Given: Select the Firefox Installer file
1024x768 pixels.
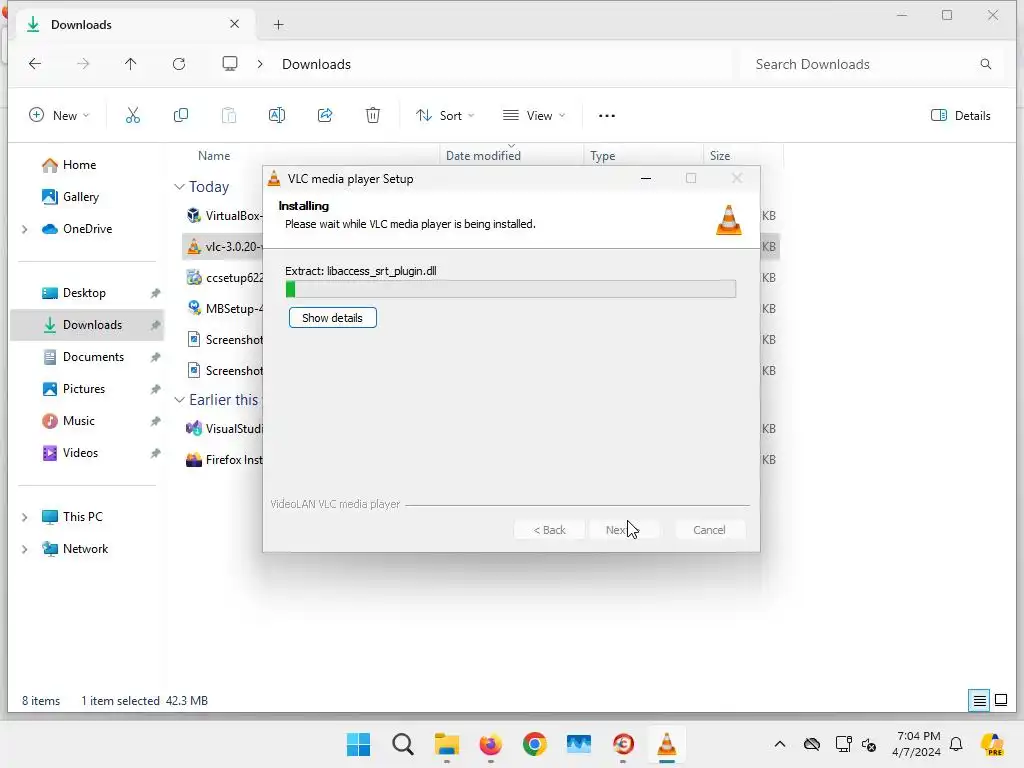Looking at the screenshot, I should pyautogui.click(x=223, y=460).
